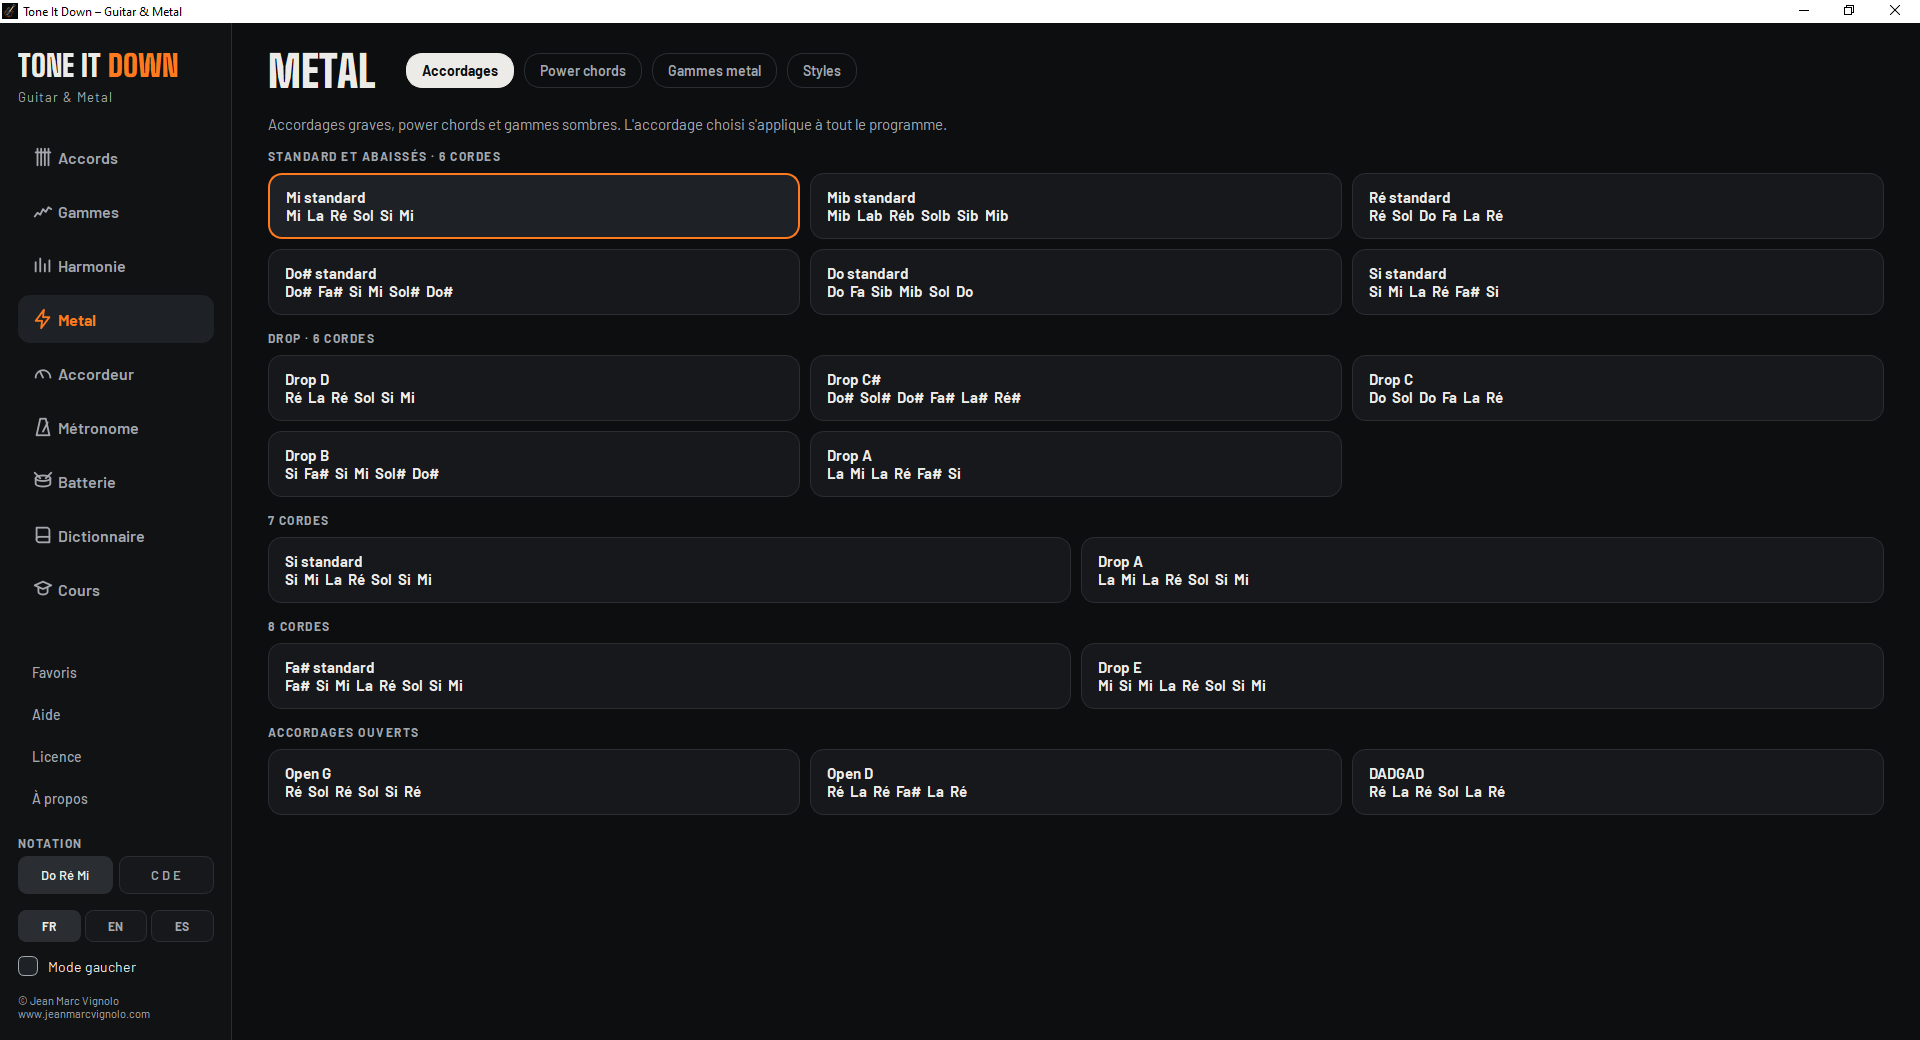
Task: Switch notation to C D E
Action: (x=166, y=875)
